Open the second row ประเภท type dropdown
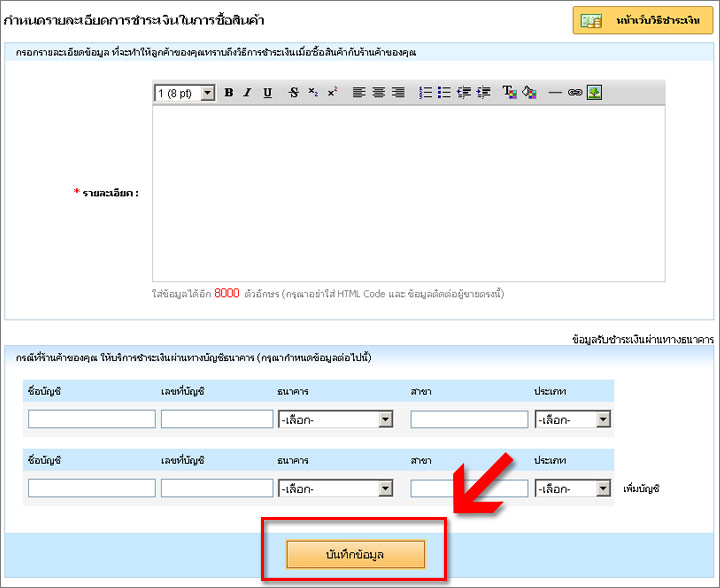The image size is (720, 588). click(x=573, y=489)
